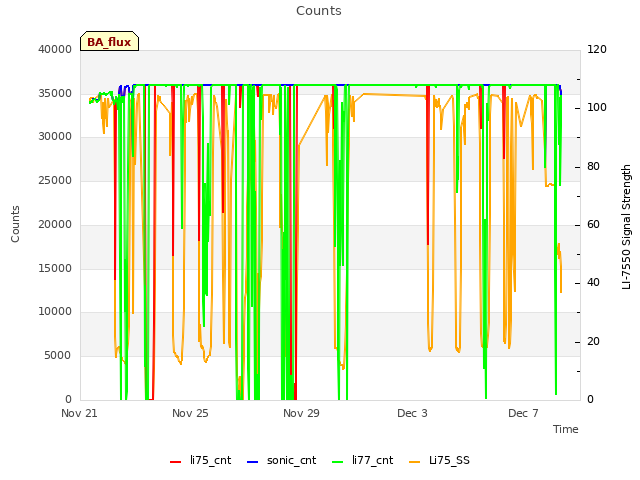
Task: Click the 10000 left axis value
Action: pyautogui.click(x=55, y=311)
